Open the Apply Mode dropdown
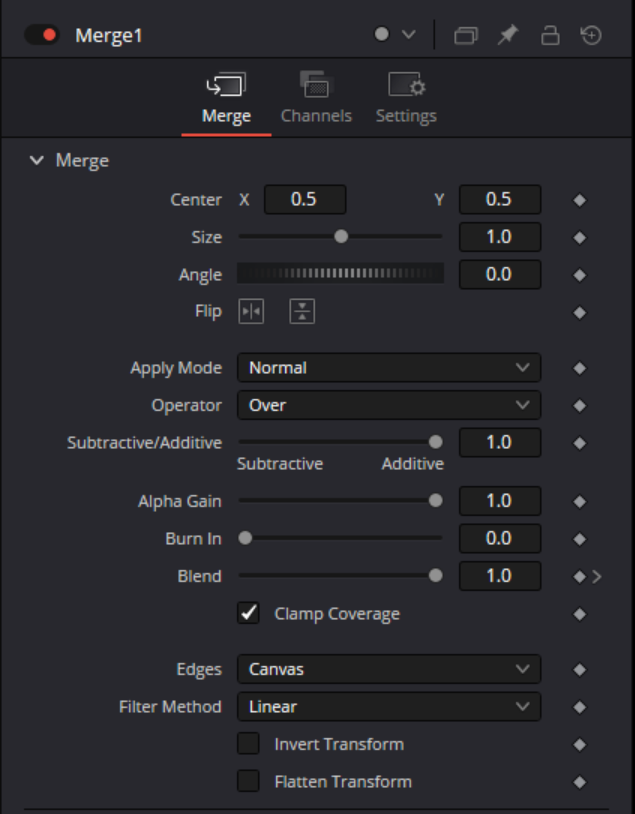Image resolution: width=635 pixels, height=814 pixels. pos(388,368)
